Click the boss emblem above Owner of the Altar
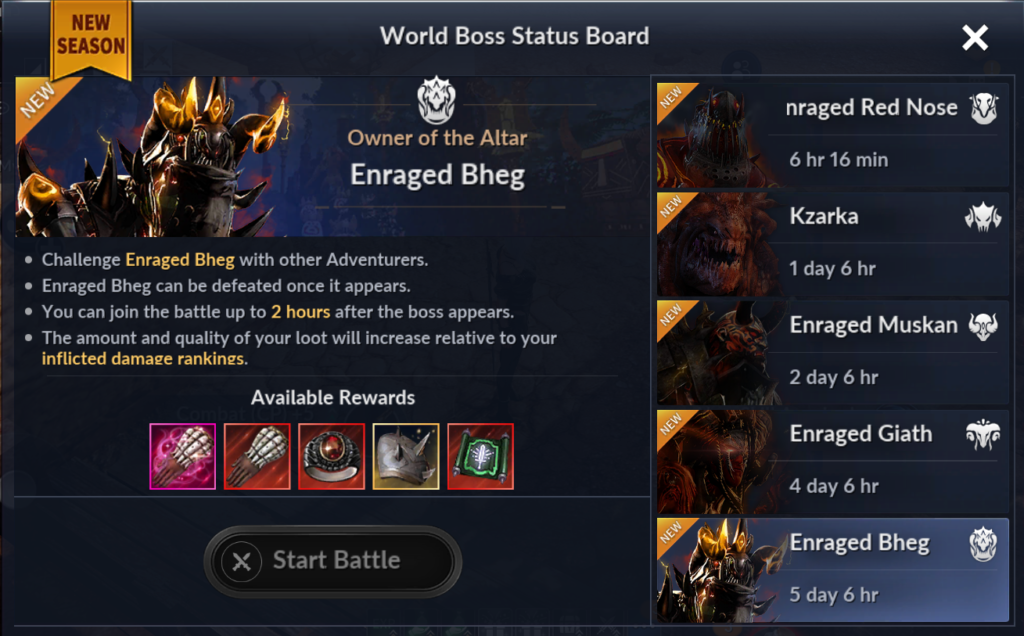 pyautogui.click(x=436, y=100)
